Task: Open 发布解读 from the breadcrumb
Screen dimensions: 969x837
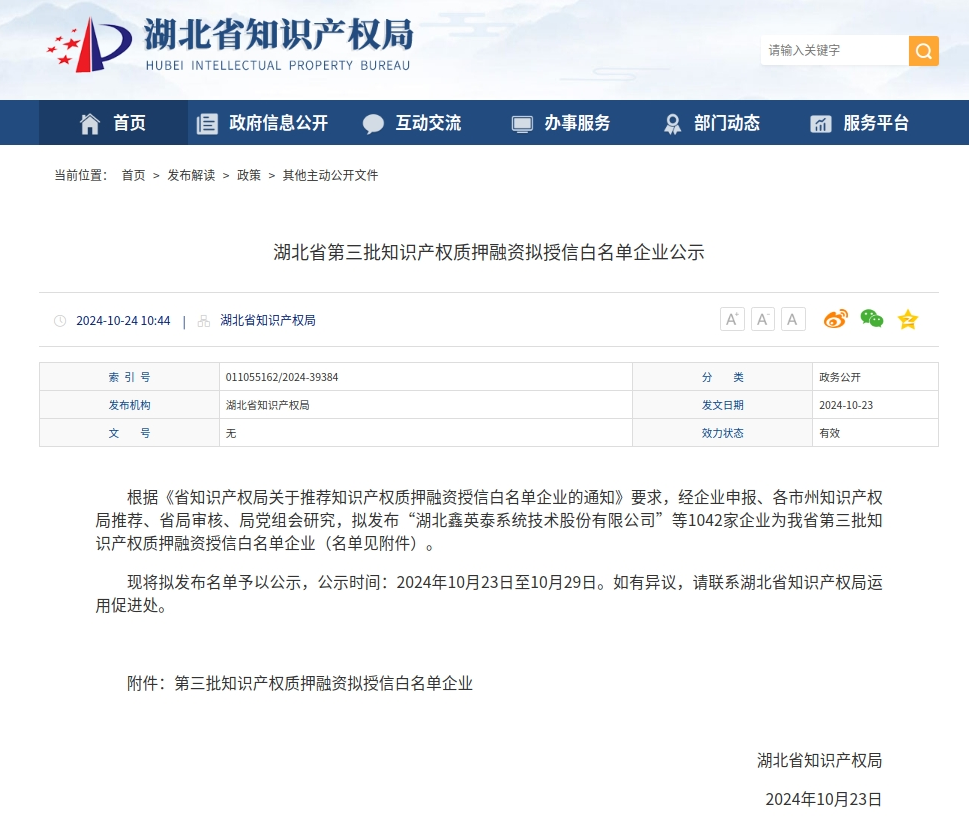Action: 191,175
